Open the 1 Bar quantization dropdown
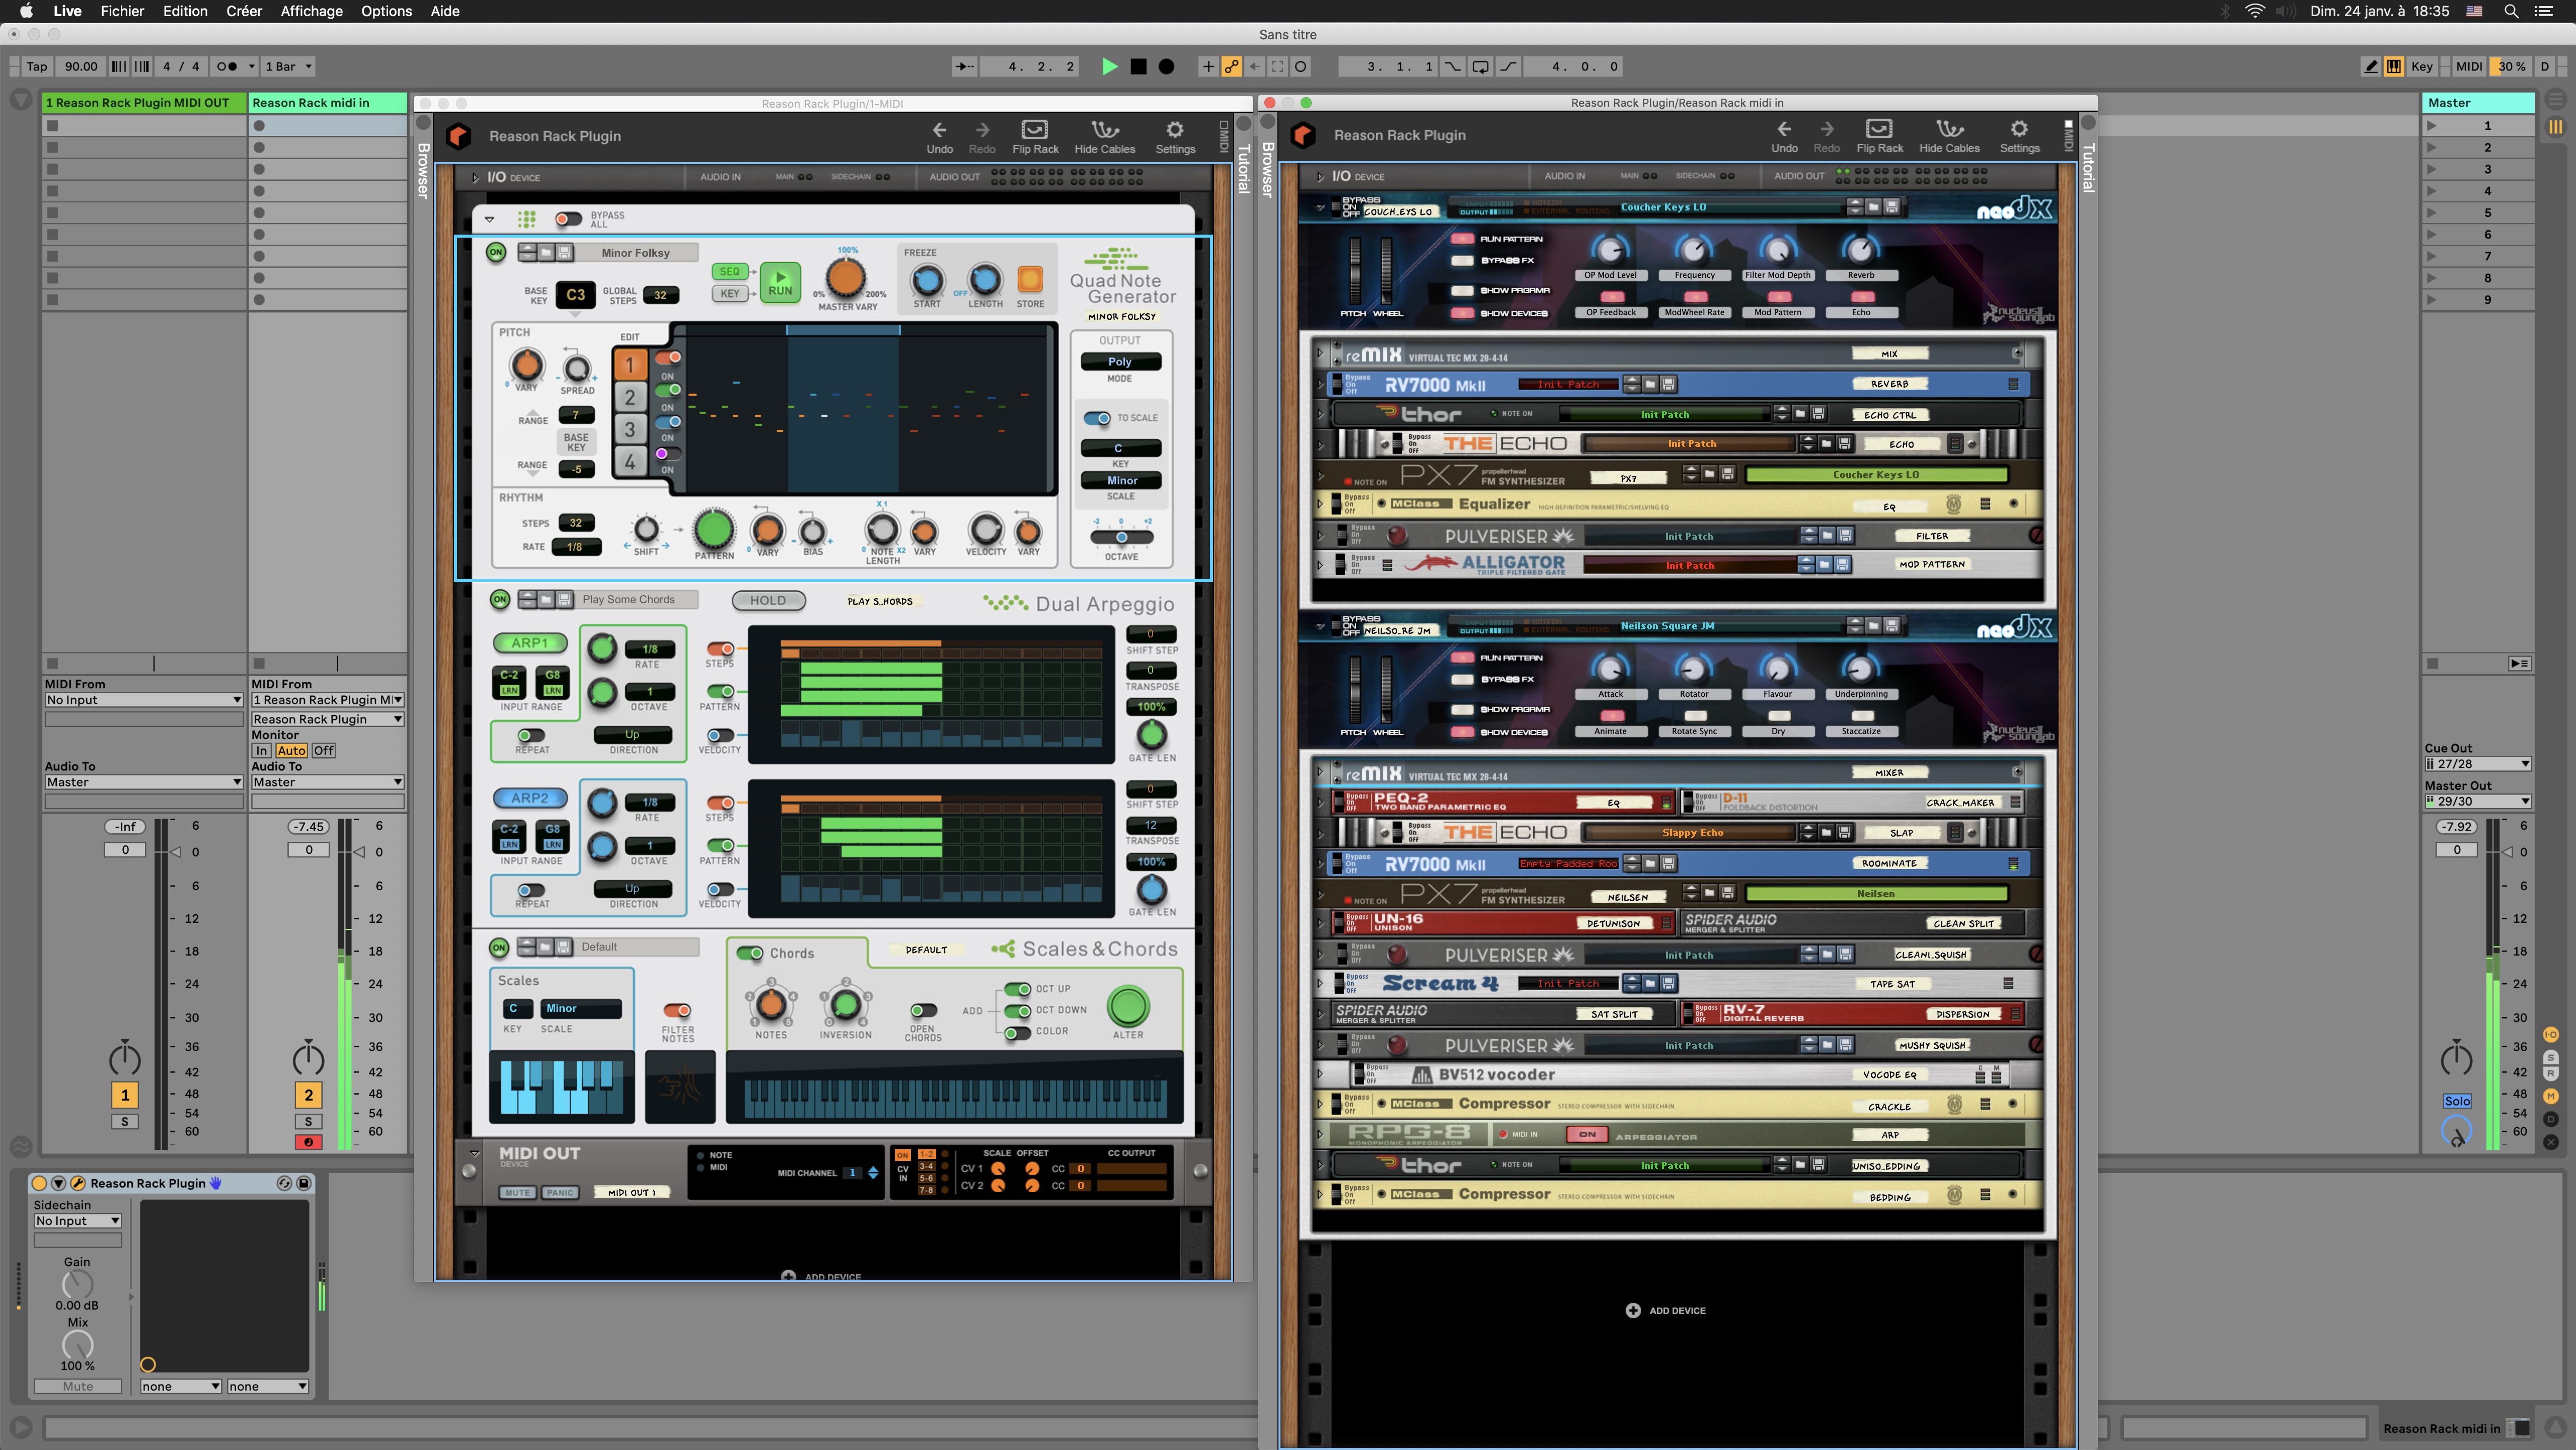Viewport: 2576px width, 1450px height. 289,66
